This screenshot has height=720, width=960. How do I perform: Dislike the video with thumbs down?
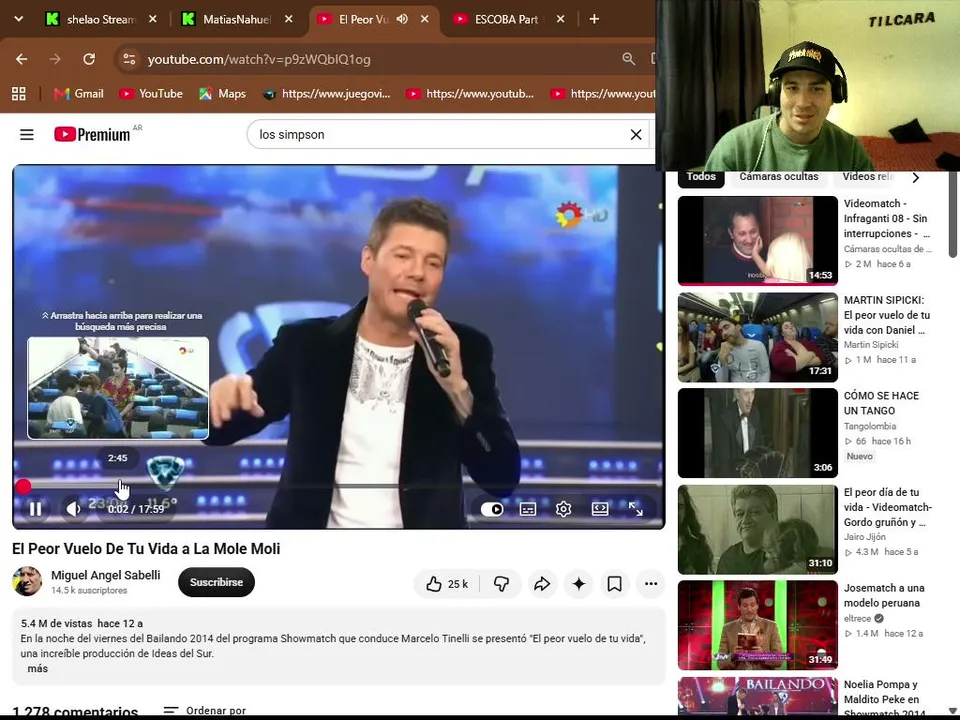coord(501,584)
